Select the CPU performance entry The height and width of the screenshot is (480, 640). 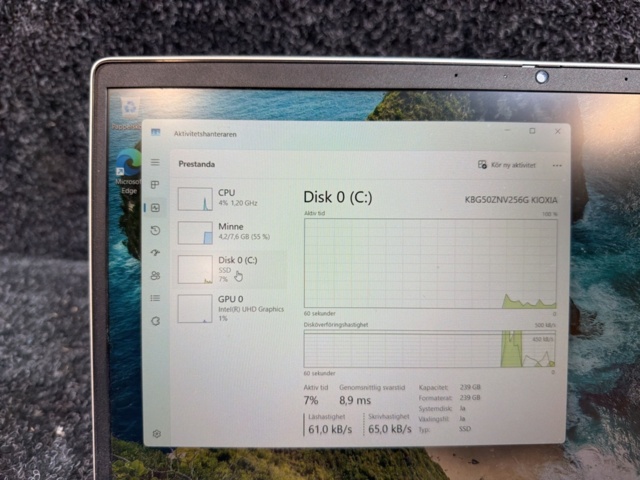[231, 199]
